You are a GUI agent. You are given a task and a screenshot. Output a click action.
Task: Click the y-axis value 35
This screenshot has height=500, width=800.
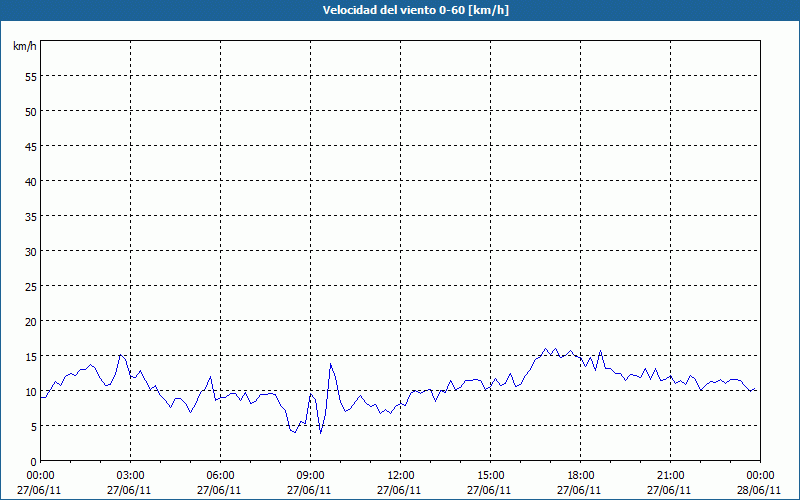click(x=31, y=217)
